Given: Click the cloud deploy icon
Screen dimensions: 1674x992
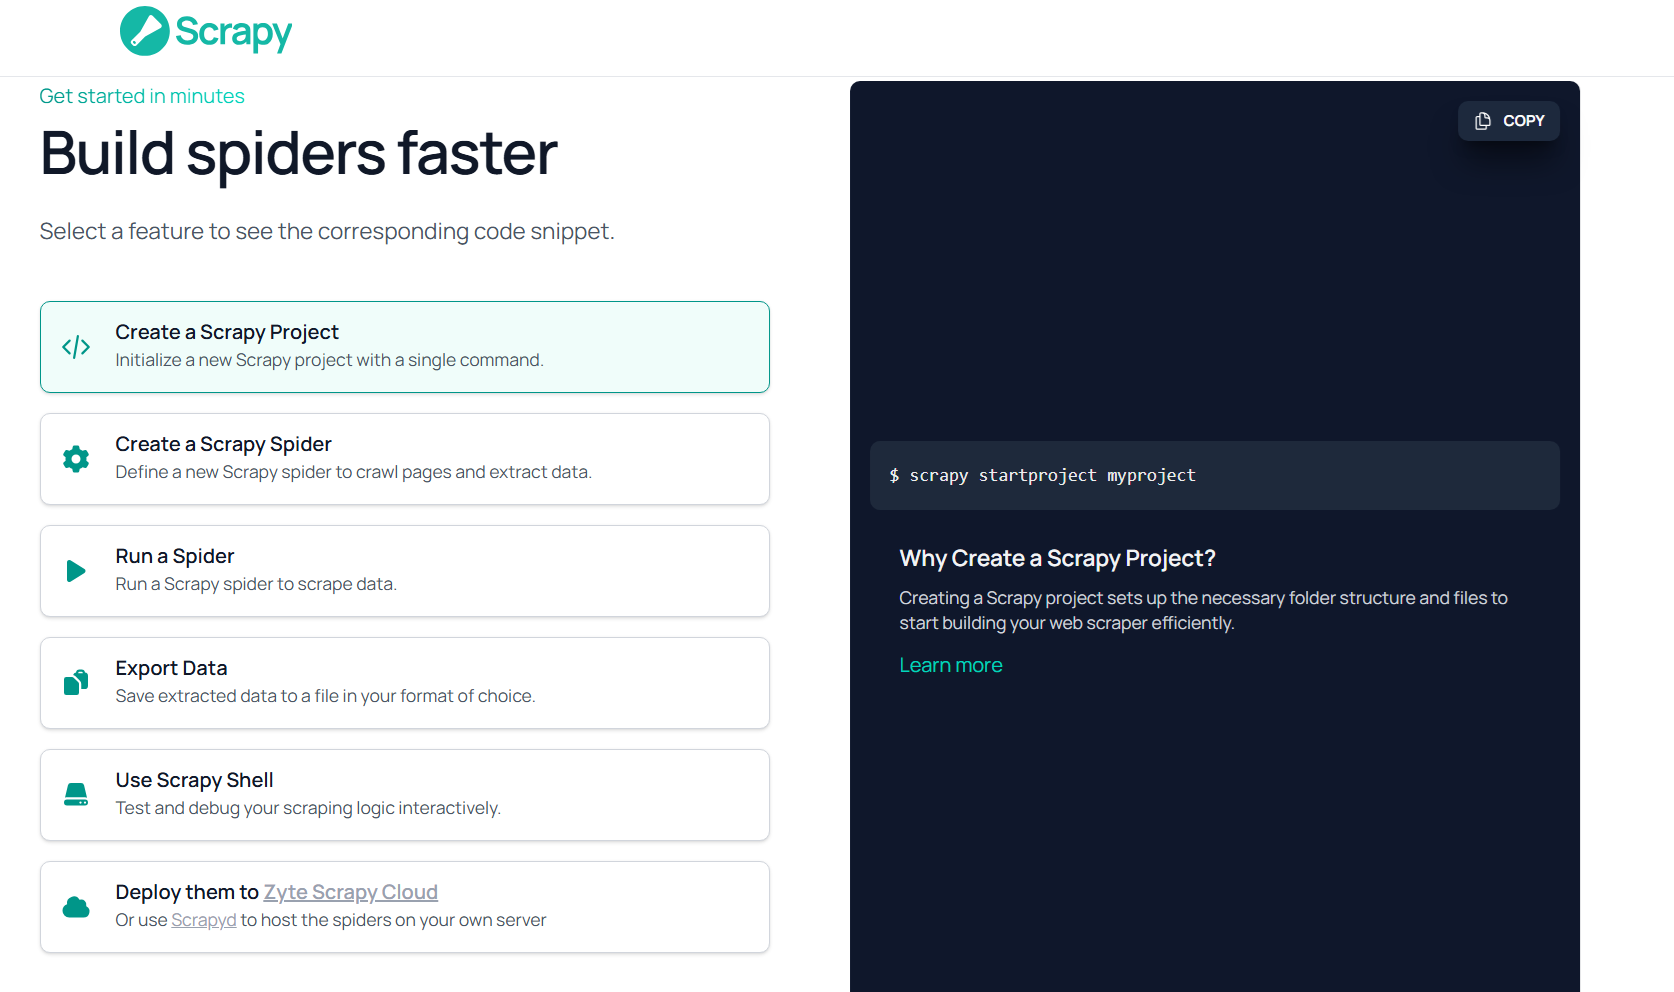Looking at the screenshot, I should (x=76, y=907).
